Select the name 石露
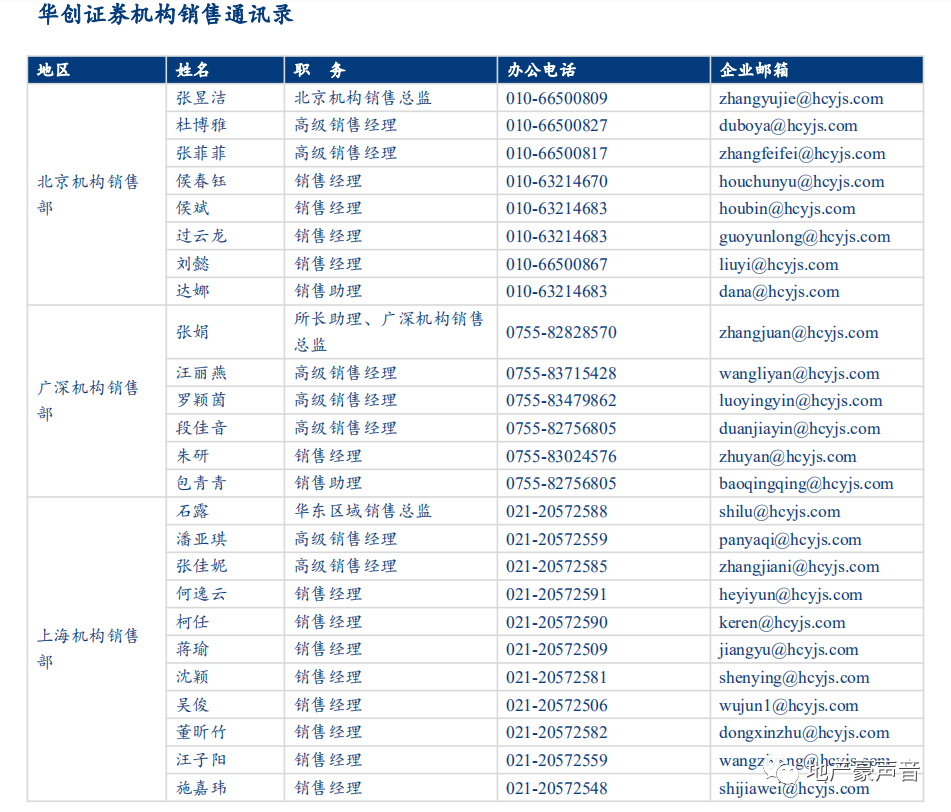The width and height of the screenshot is (951, 812). pos(193,511)
